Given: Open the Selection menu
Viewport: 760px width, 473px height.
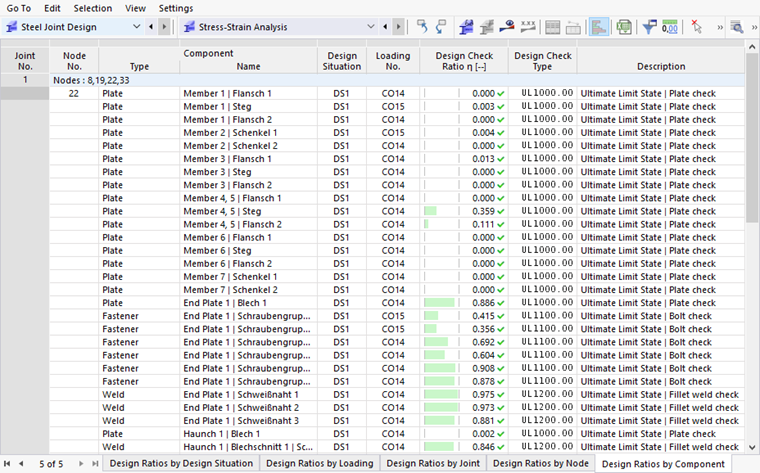Looking at the screenshot, I should pos(93,8).
